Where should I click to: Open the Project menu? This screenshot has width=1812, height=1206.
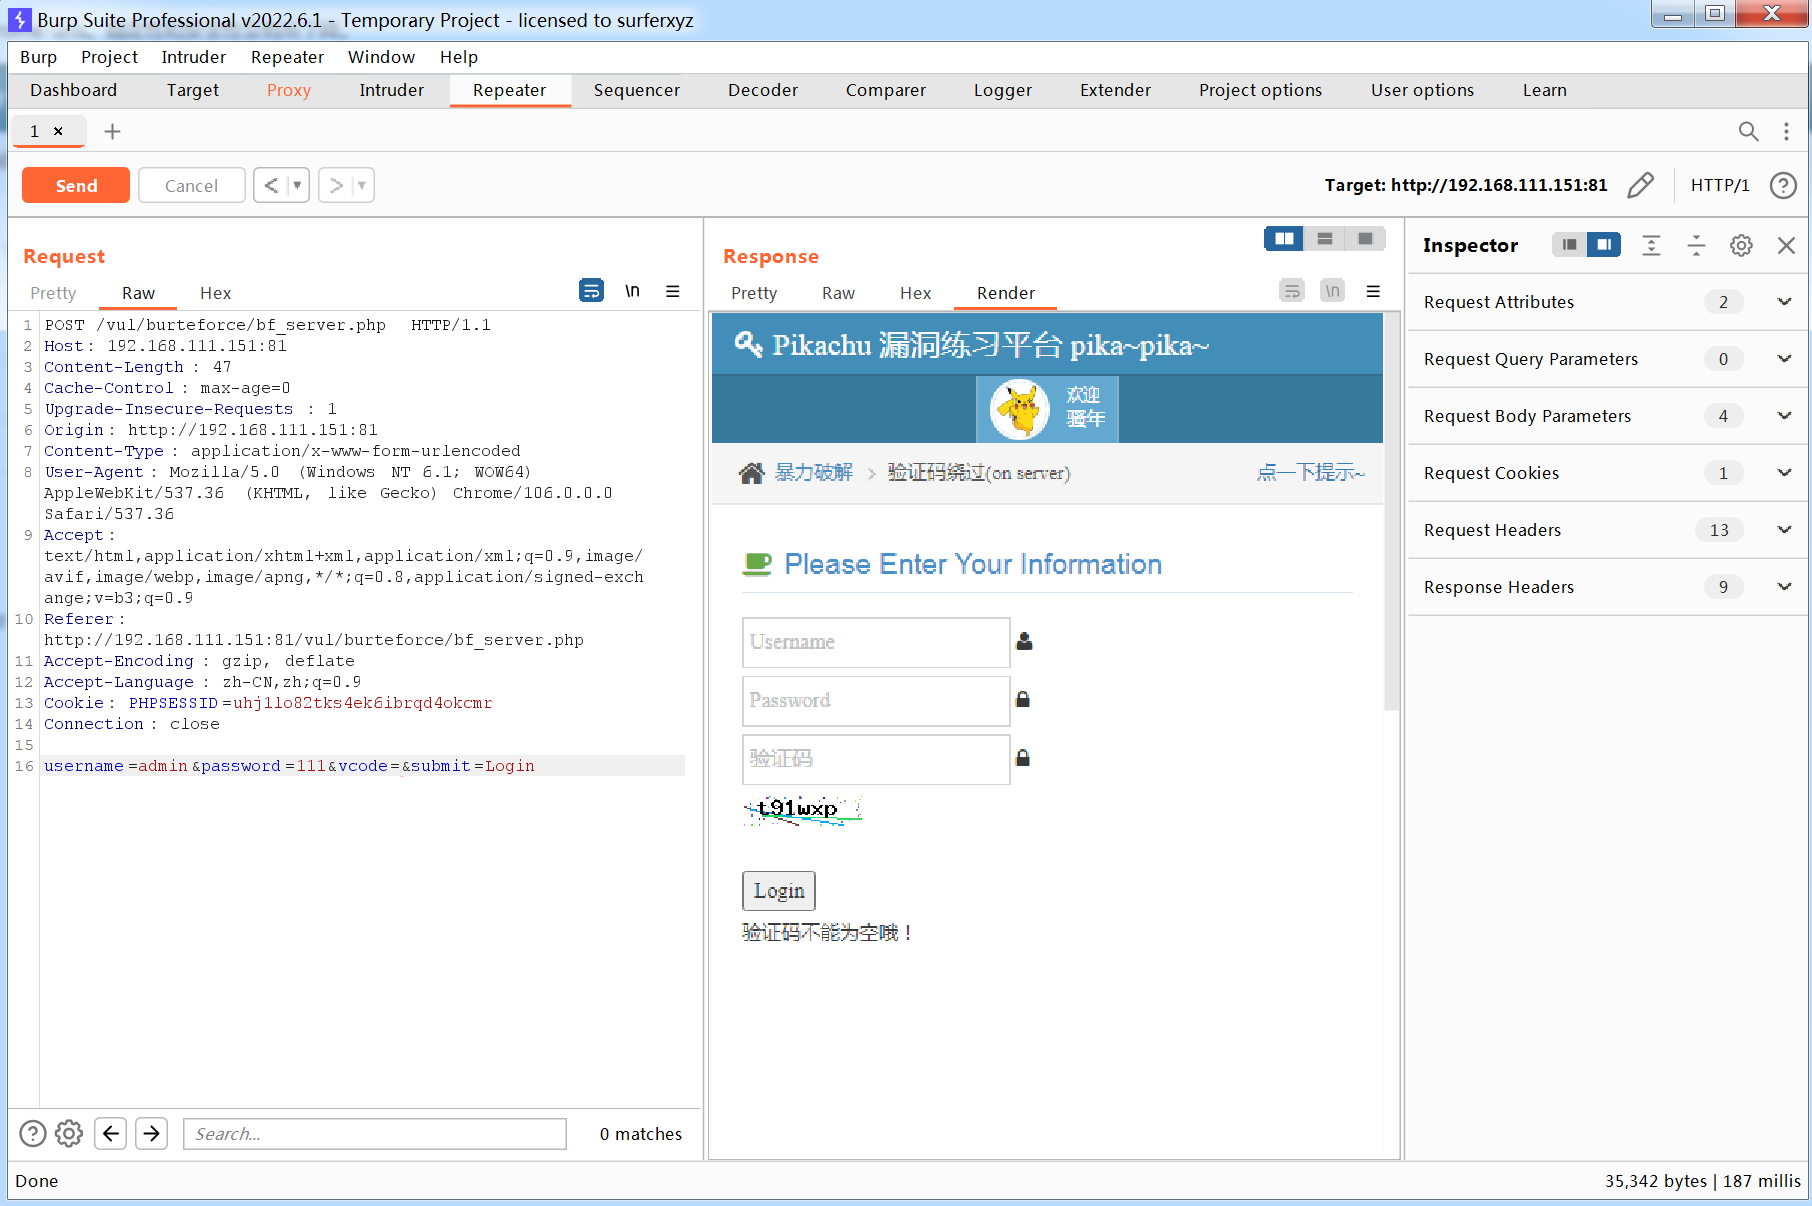click(109, 57)
